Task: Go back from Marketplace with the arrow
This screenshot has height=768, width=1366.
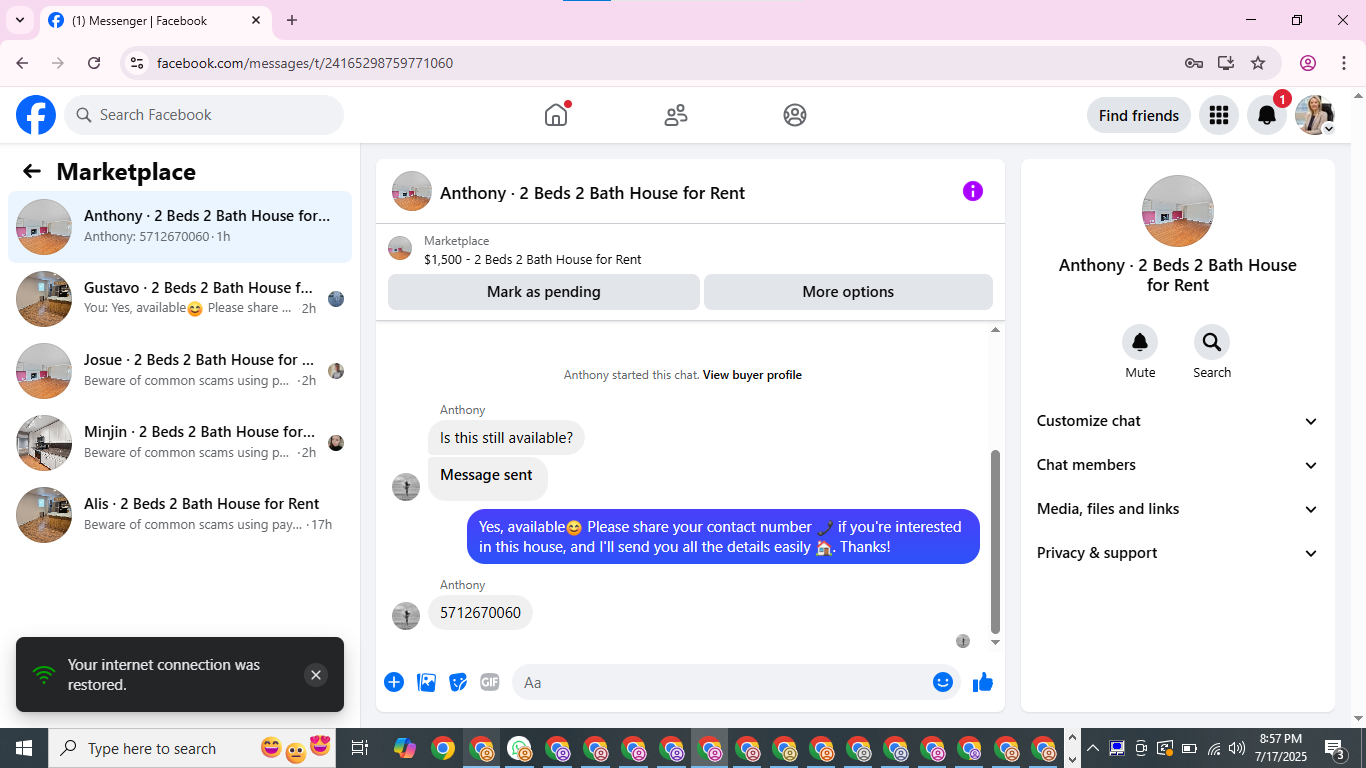Action: 32,171
